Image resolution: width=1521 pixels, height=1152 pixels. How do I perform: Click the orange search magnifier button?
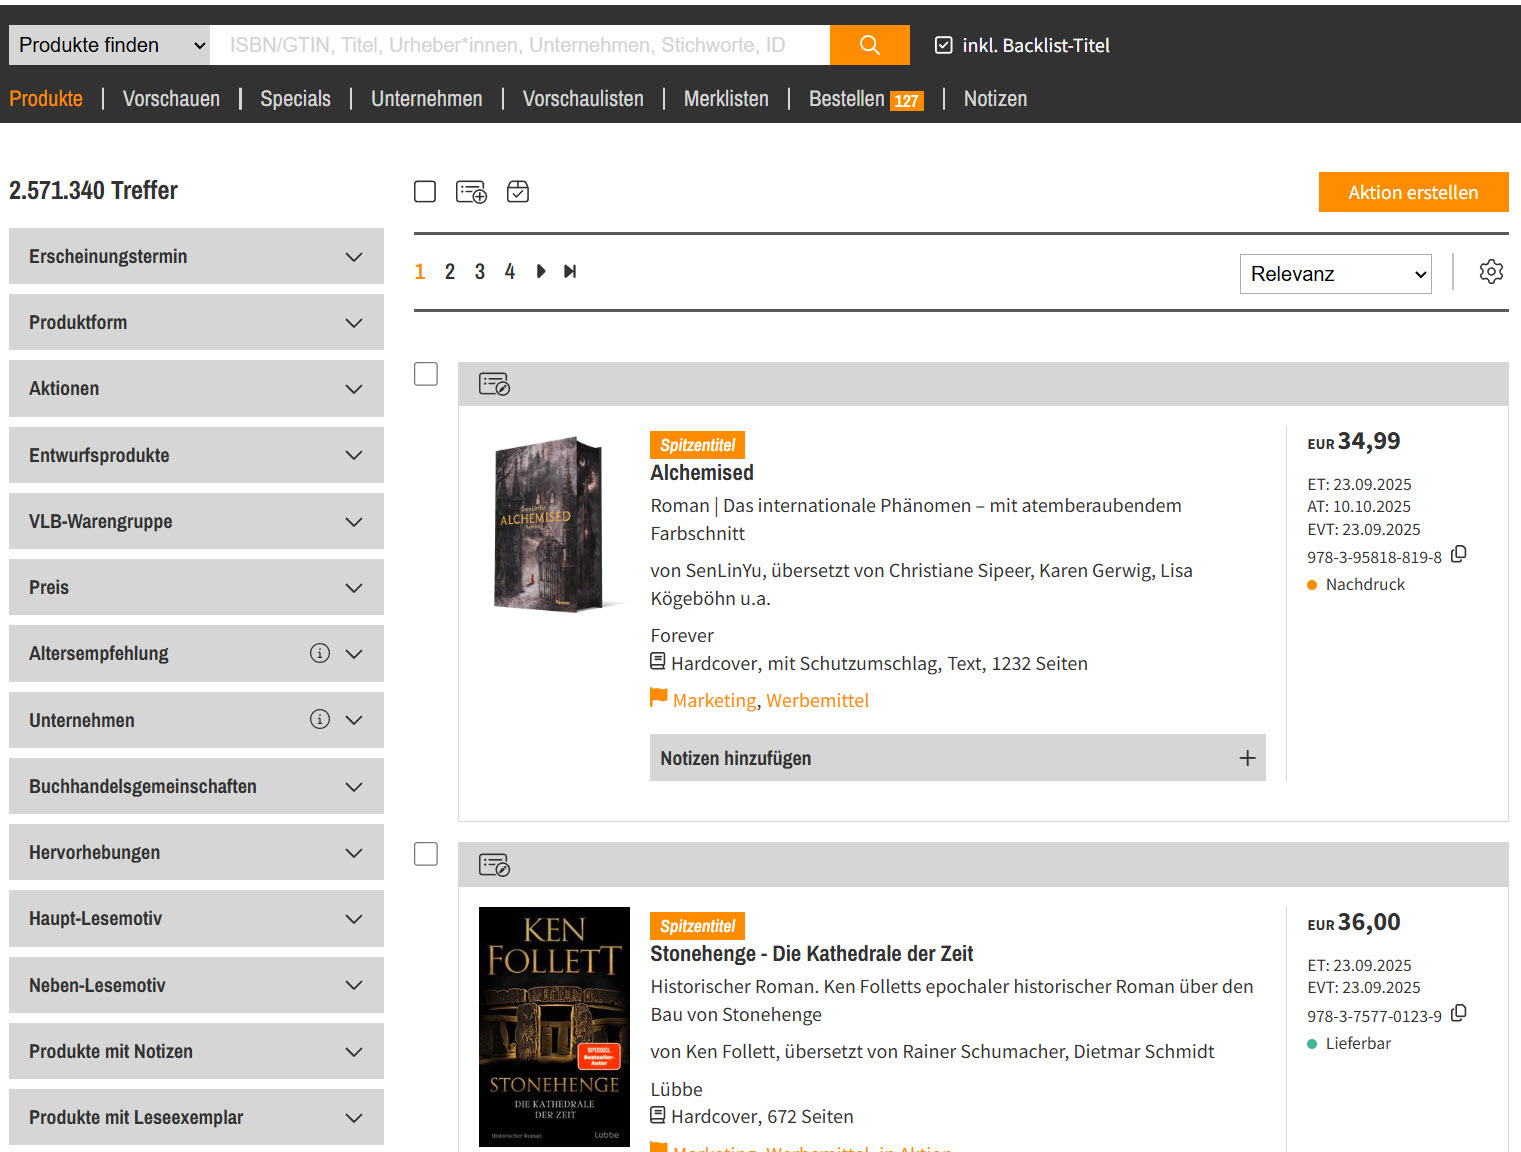(869, 45)
